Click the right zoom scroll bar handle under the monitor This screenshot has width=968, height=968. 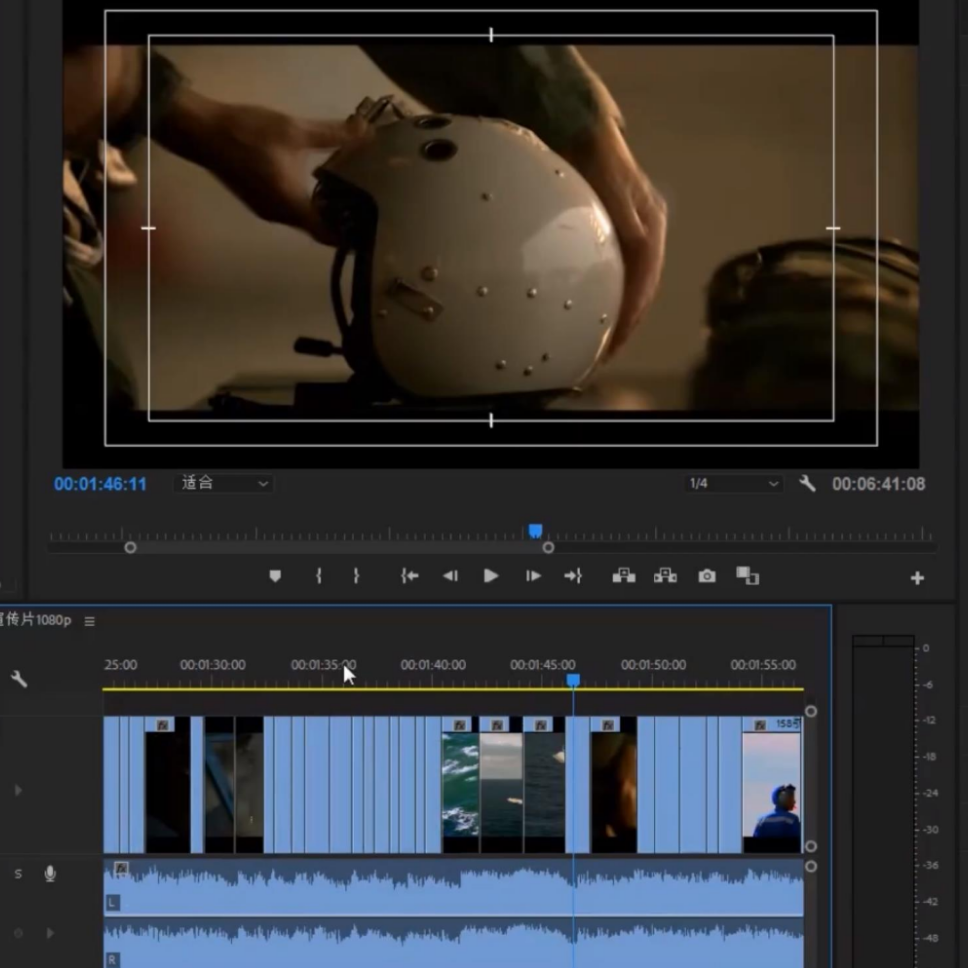pos(548,548)
